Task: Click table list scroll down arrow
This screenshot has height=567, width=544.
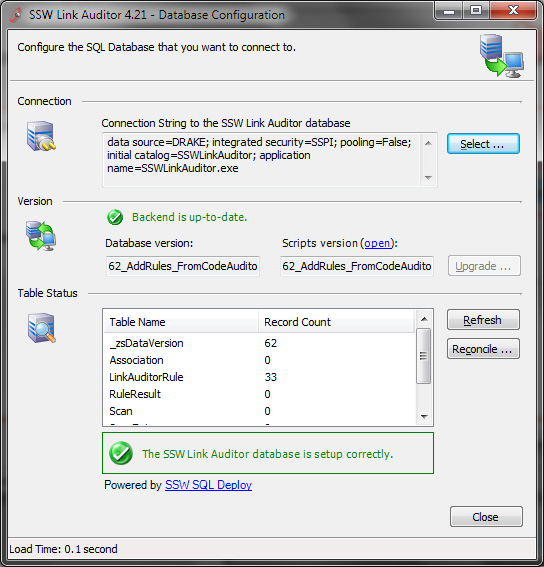Action: pyautogui.click(x=424, y=417)
